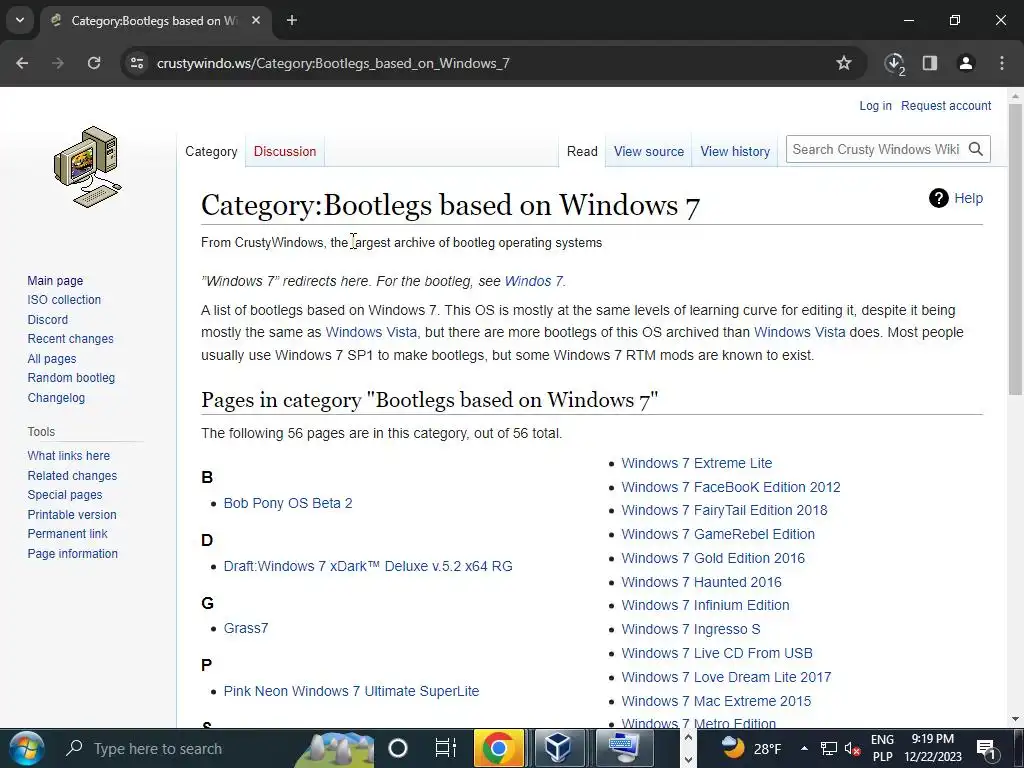Switch to the Discussion tab

click(x=285, y=152)
